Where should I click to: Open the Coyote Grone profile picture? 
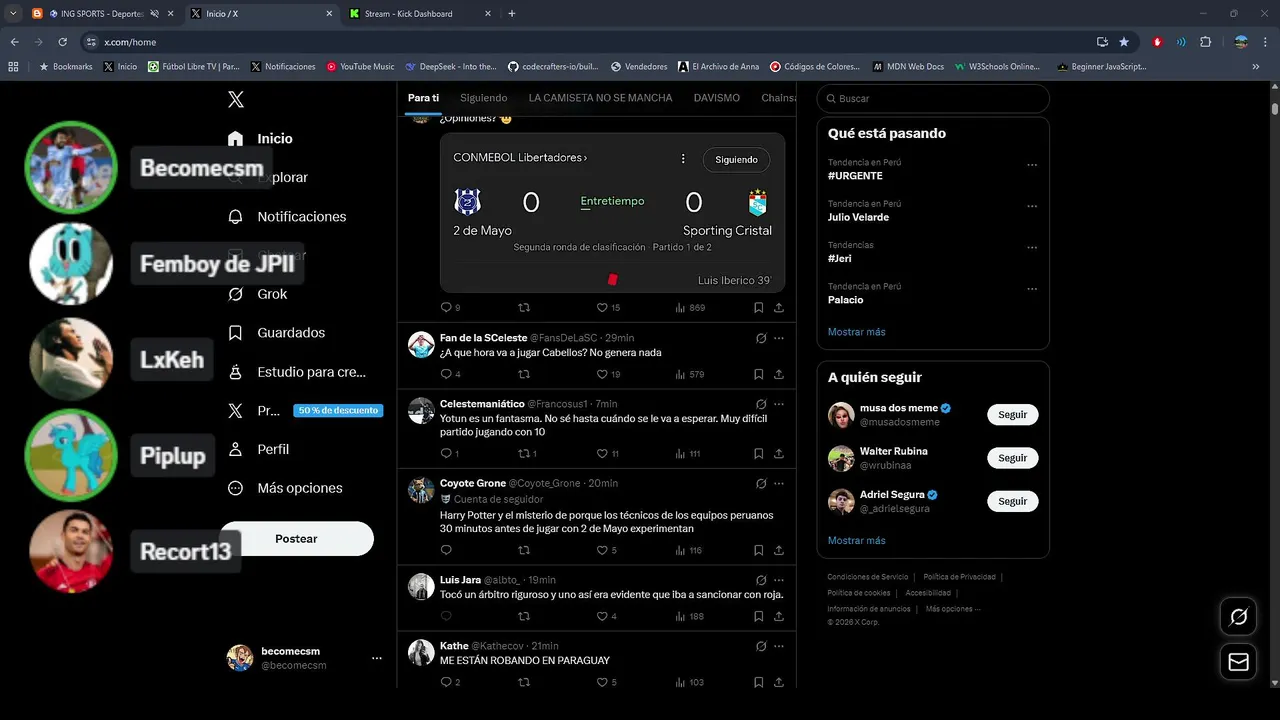pos(421,490)
